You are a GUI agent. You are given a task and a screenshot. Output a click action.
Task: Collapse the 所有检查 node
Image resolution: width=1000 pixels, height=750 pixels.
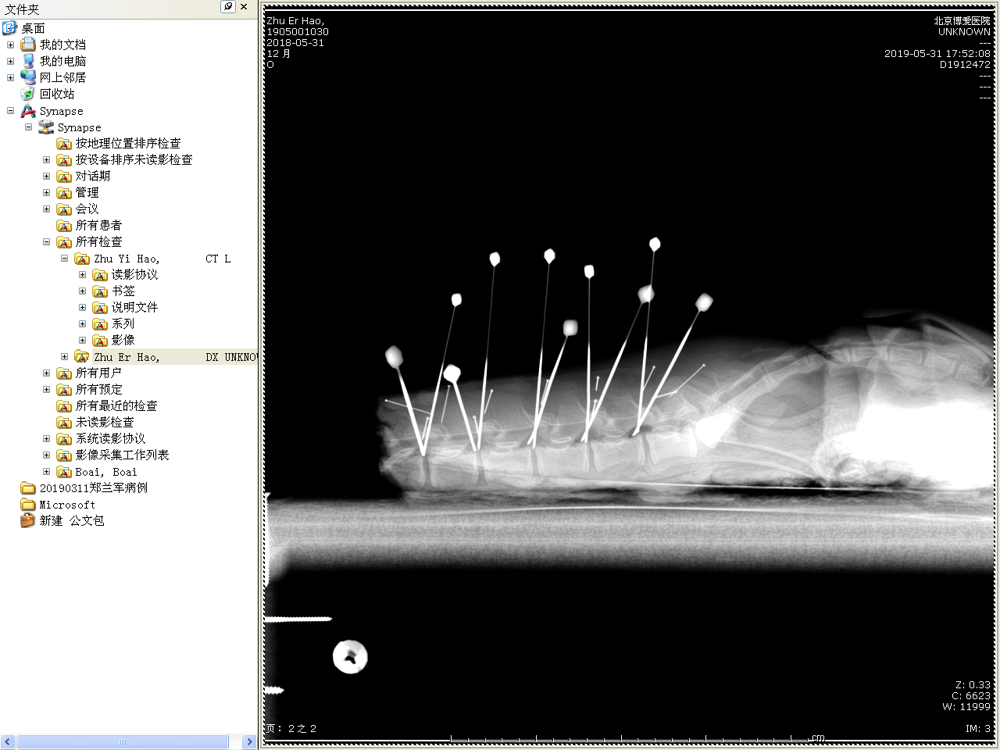point(46,242)
